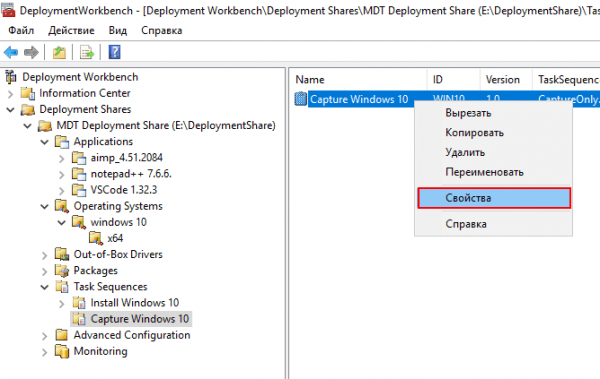Image resolution: width=600 pixels, height=379 pixels.
Task: Open the Файл menu
Action: click(x=21, y=30)
